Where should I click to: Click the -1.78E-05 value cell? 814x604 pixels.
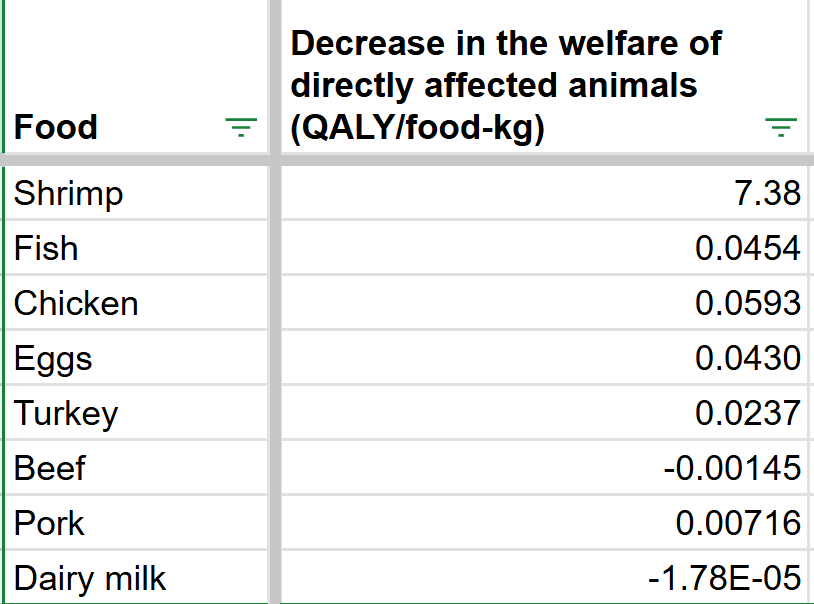pos(545,577)
